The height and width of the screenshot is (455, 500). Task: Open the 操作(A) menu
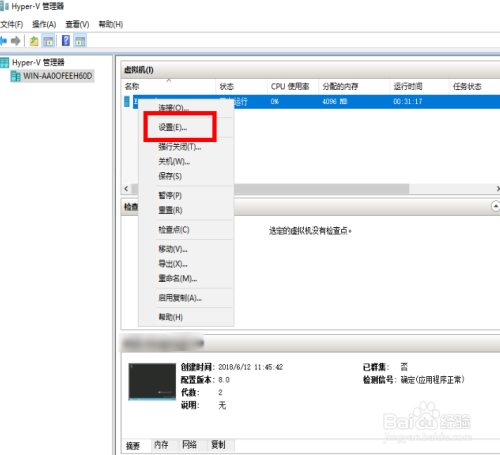44,24
